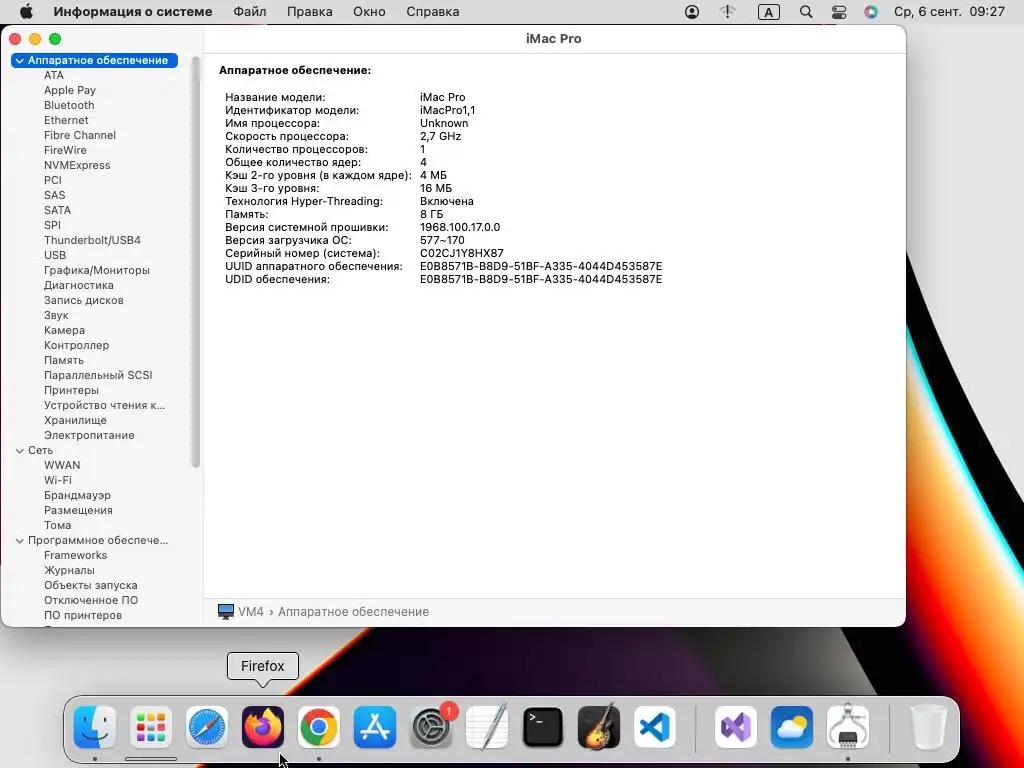
Task: Collapse the Сеть section
Action: (x=20, y=451)
